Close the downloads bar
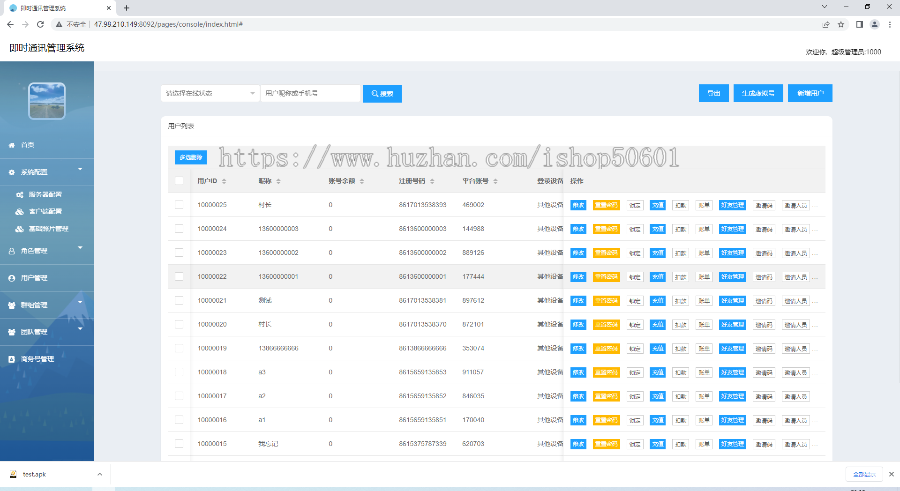The width and height of the screenshot is (900, 491). (891, 474)
